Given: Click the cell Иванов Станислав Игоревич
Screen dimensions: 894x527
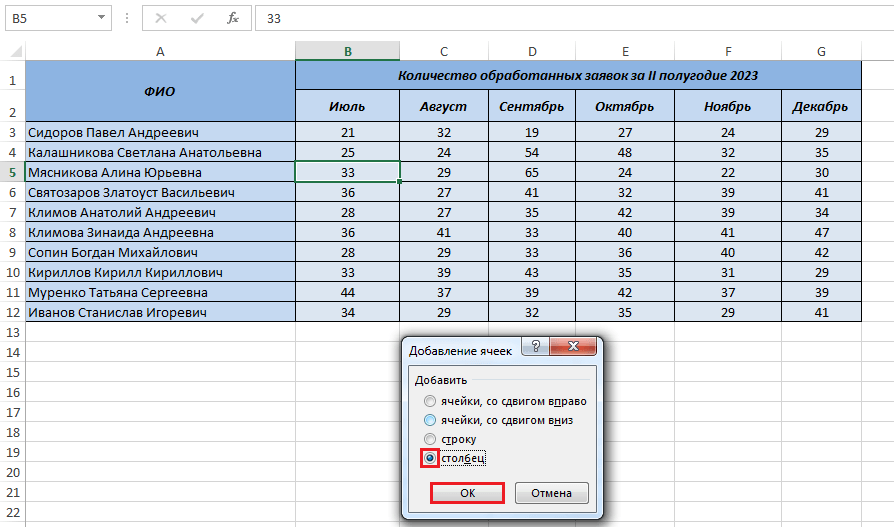Looking at the screenshot, I should click(x=160, y=313).
